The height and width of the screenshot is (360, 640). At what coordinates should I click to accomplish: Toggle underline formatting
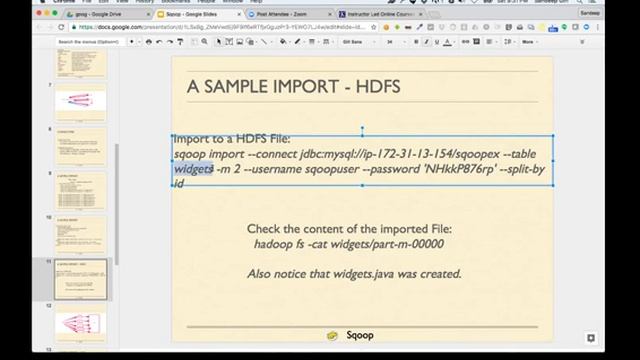437,42
